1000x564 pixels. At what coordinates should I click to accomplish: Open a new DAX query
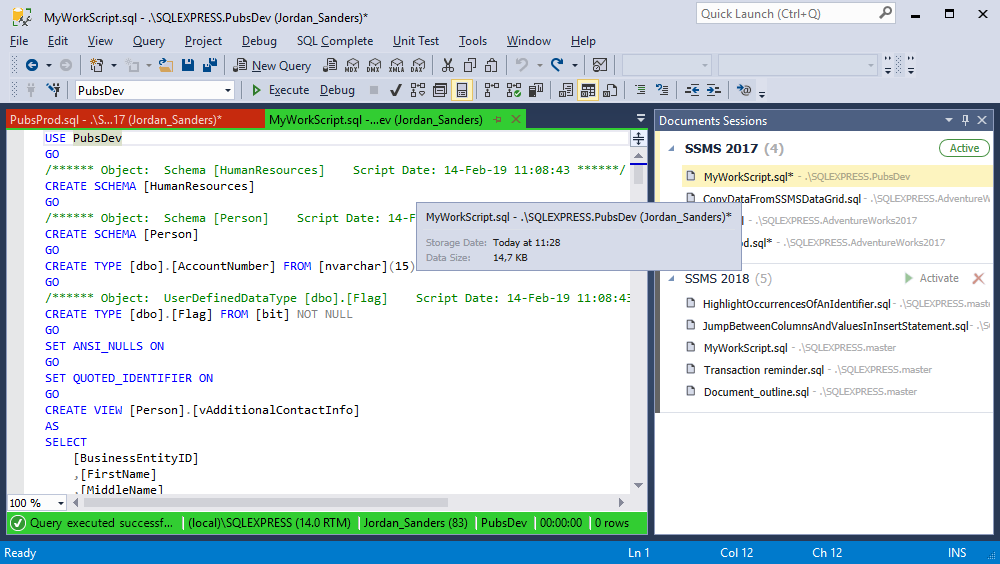click(418, 65)
